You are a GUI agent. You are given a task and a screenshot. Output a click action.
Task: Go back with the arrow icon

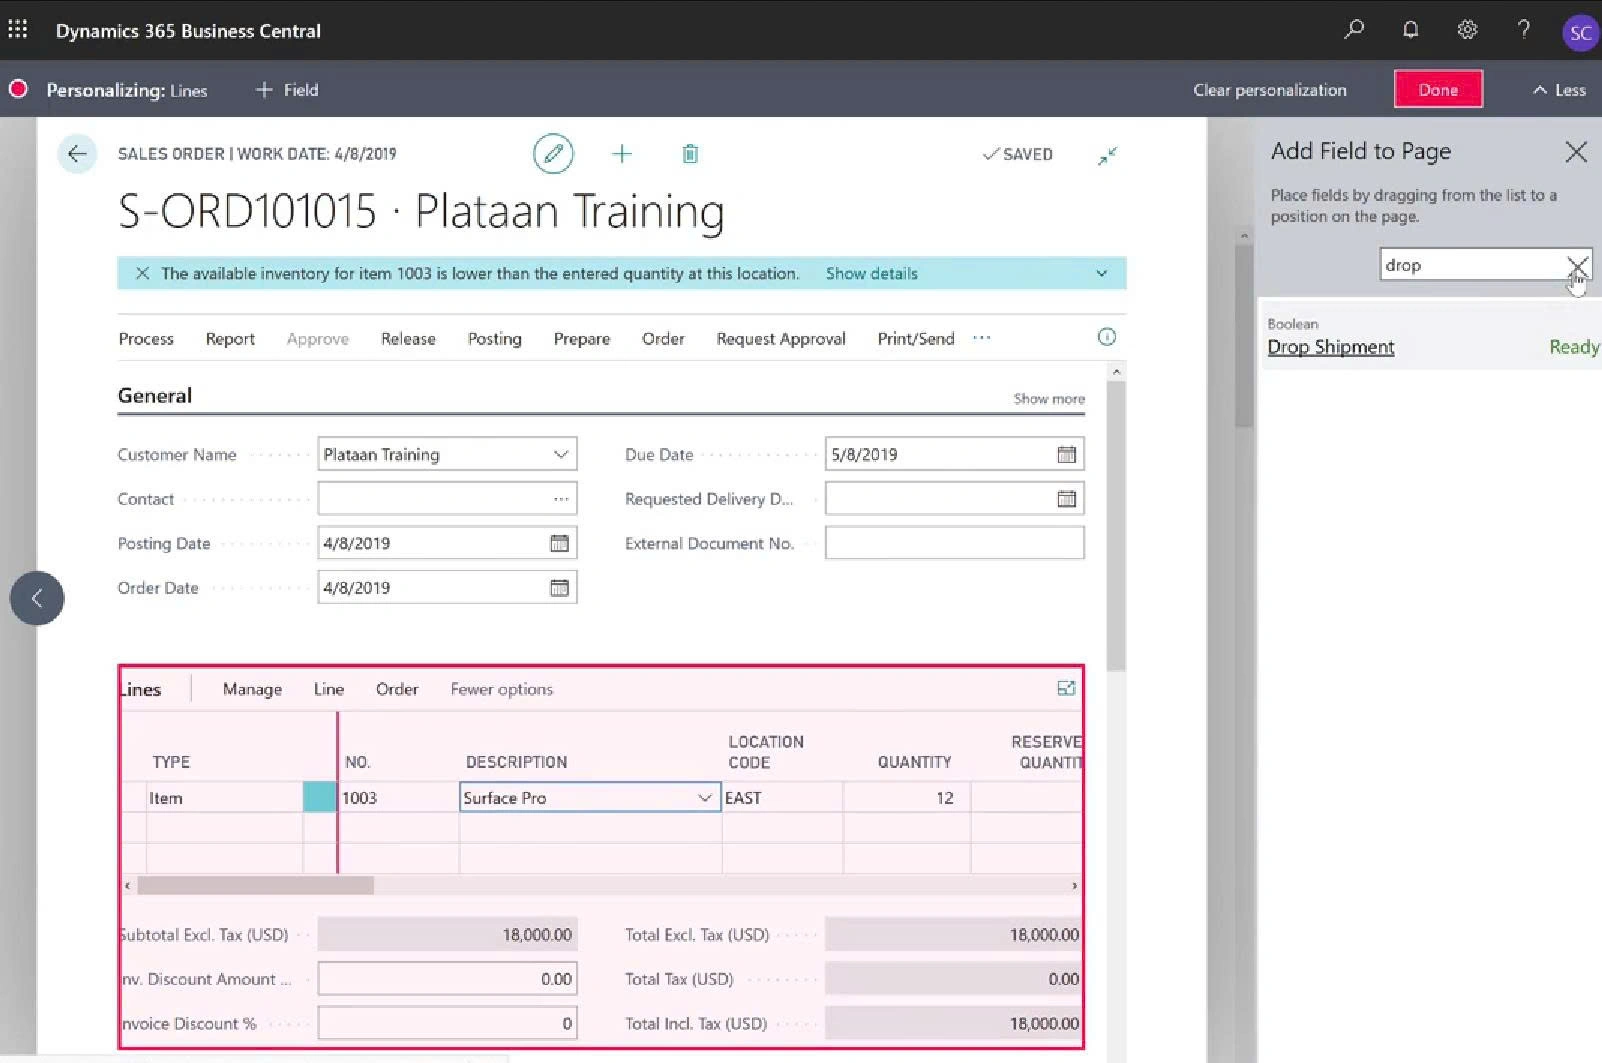tap(77, 154)
